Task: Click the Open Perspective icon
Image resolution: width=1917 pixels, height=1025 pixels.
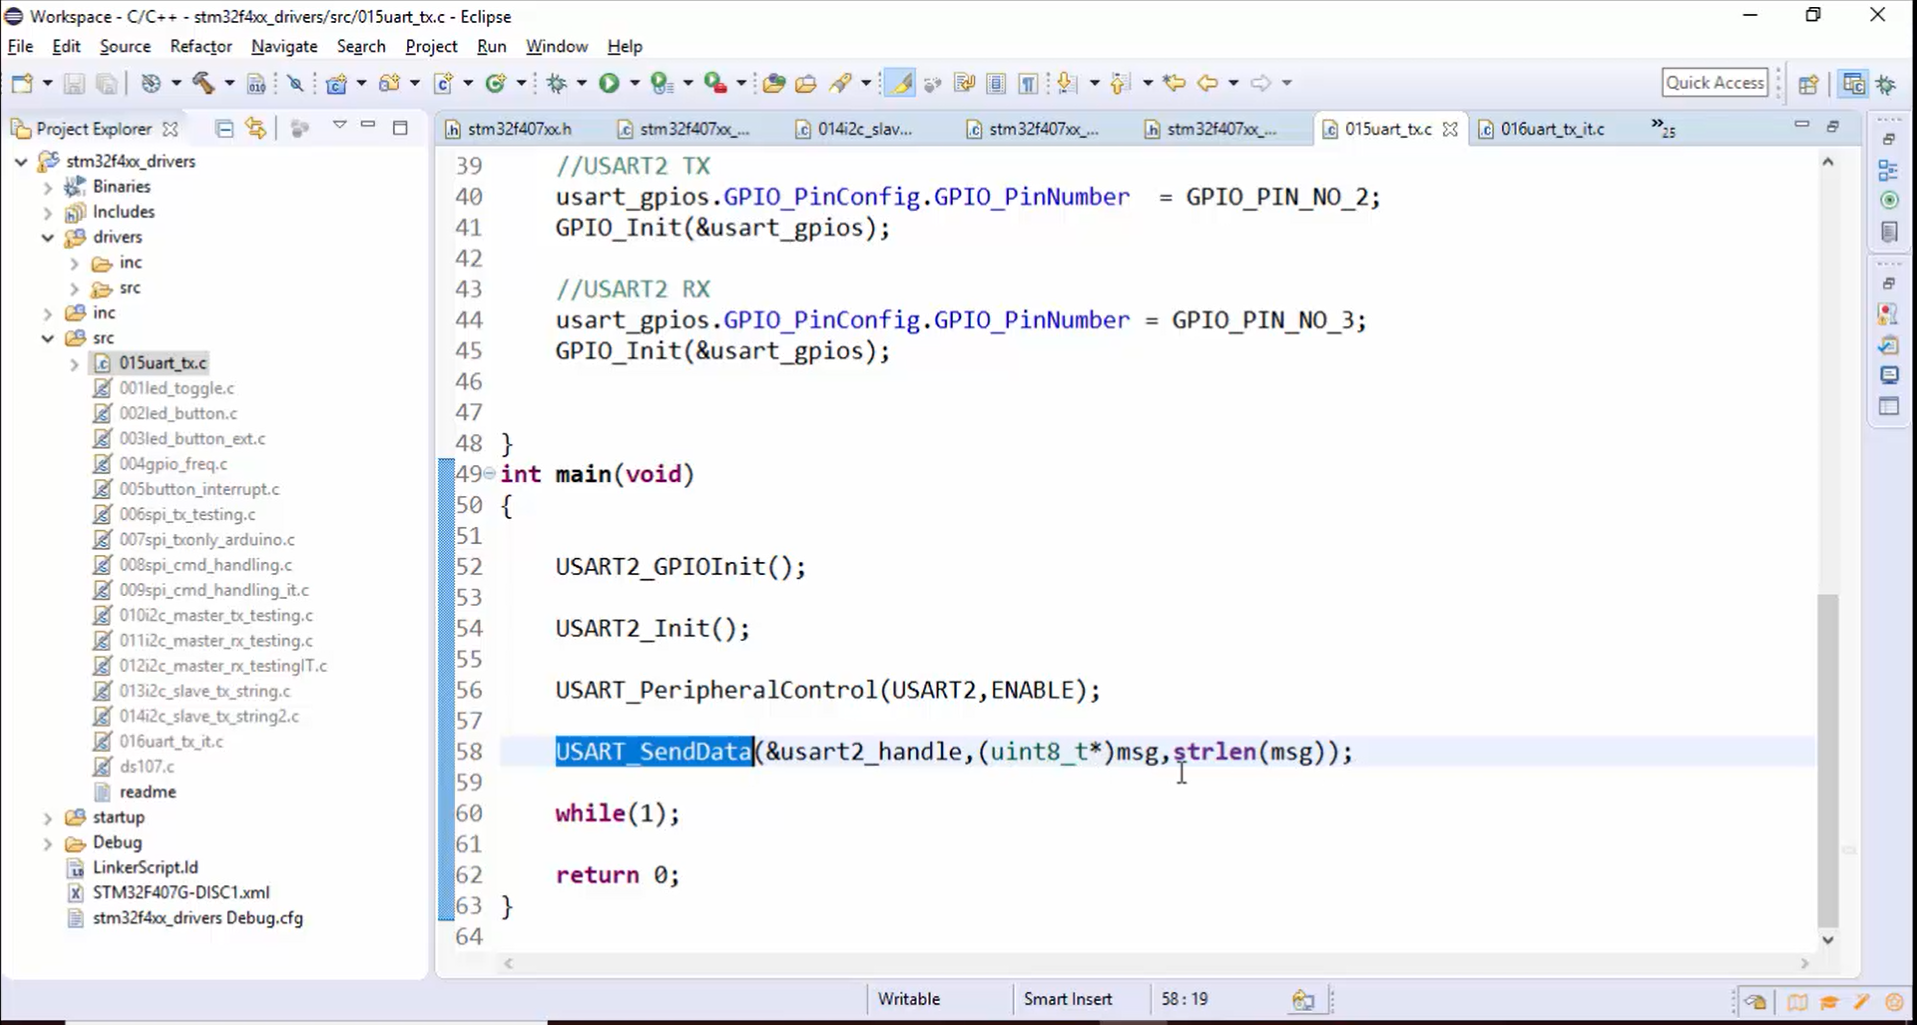Action: click(x=1808, y=84)
